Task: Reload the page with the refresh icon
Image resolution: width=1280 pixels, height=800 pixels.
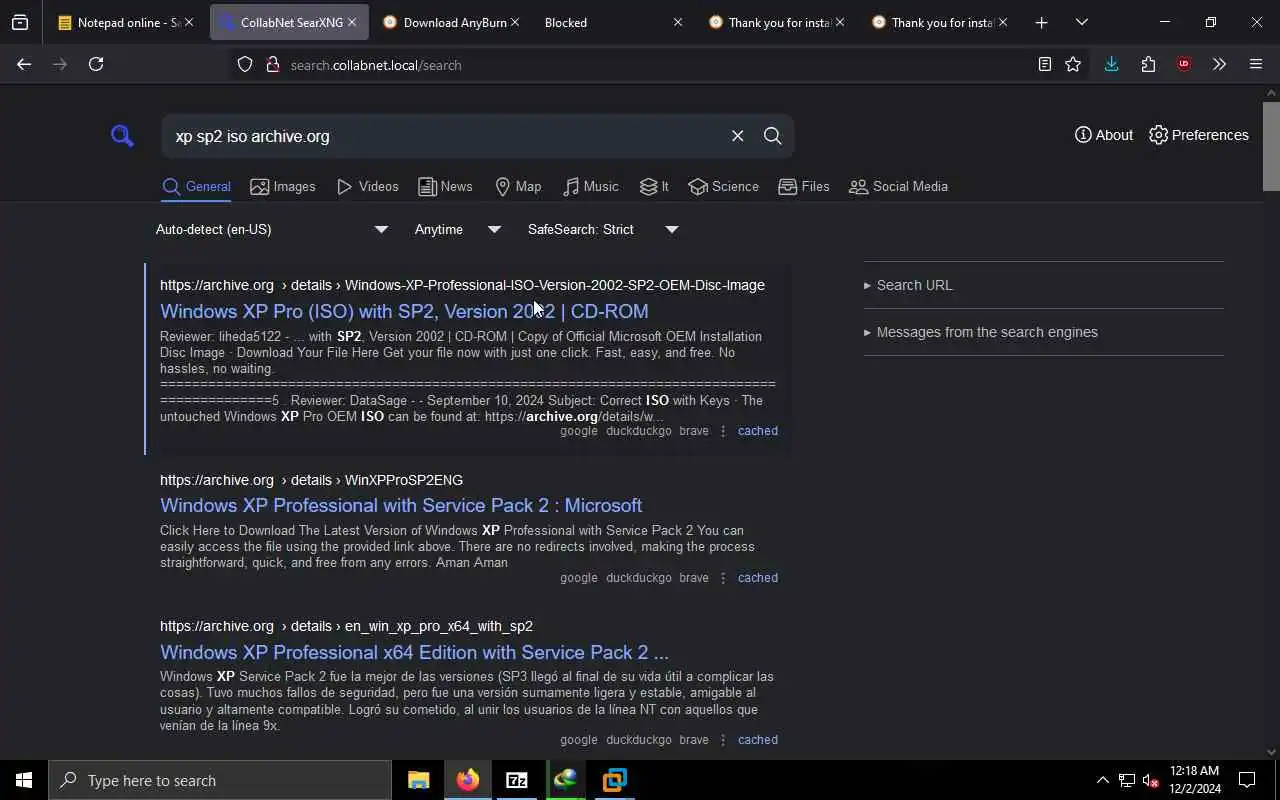Action: (96, 64)
